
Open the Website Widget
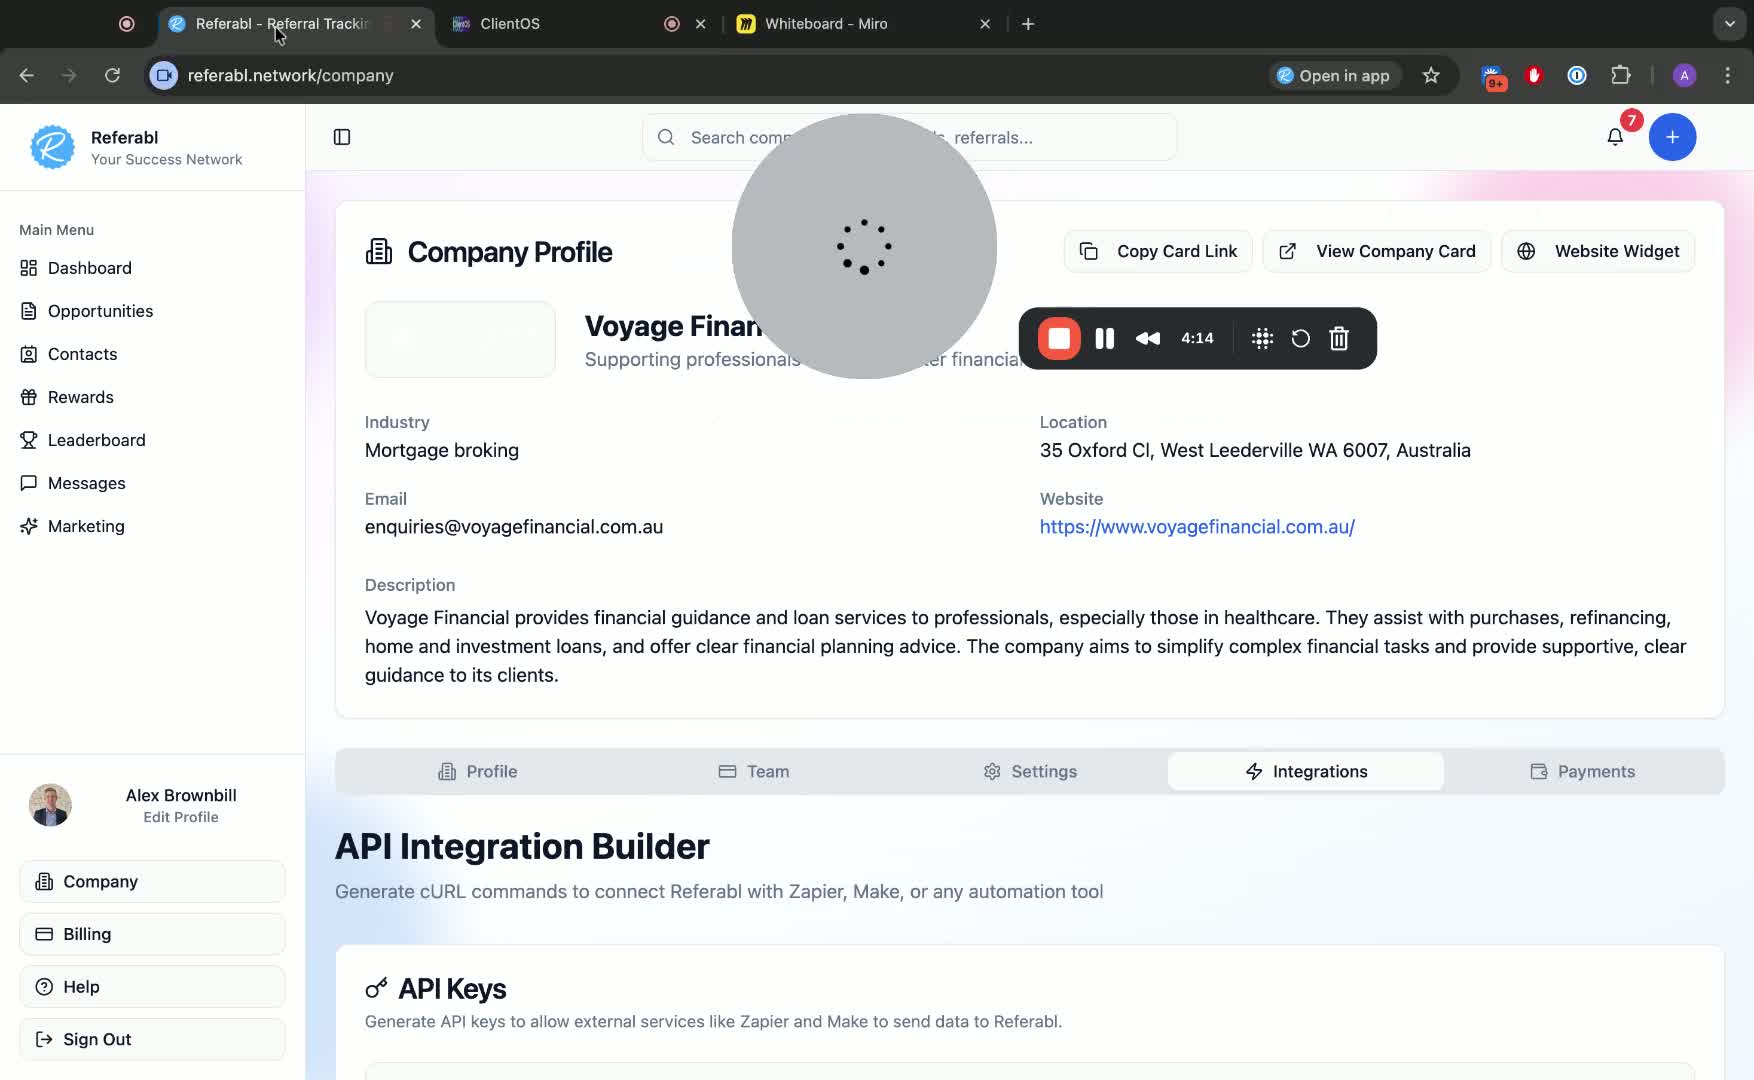tap(1598, 251)
